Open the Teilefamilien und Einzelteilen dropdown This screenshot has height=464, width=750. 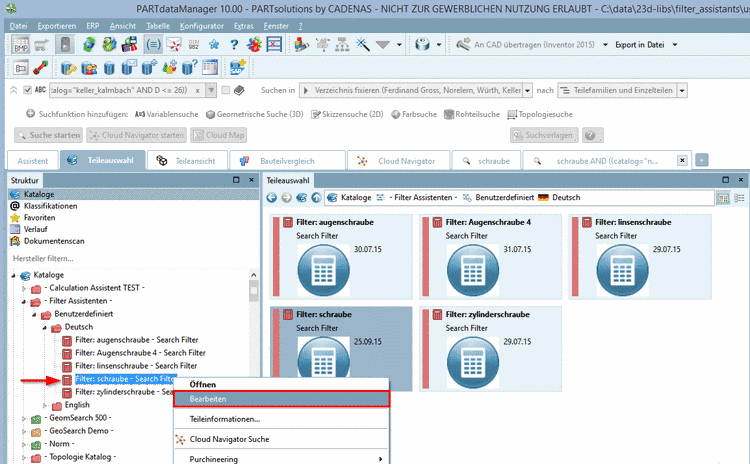[x=683, y=90]
